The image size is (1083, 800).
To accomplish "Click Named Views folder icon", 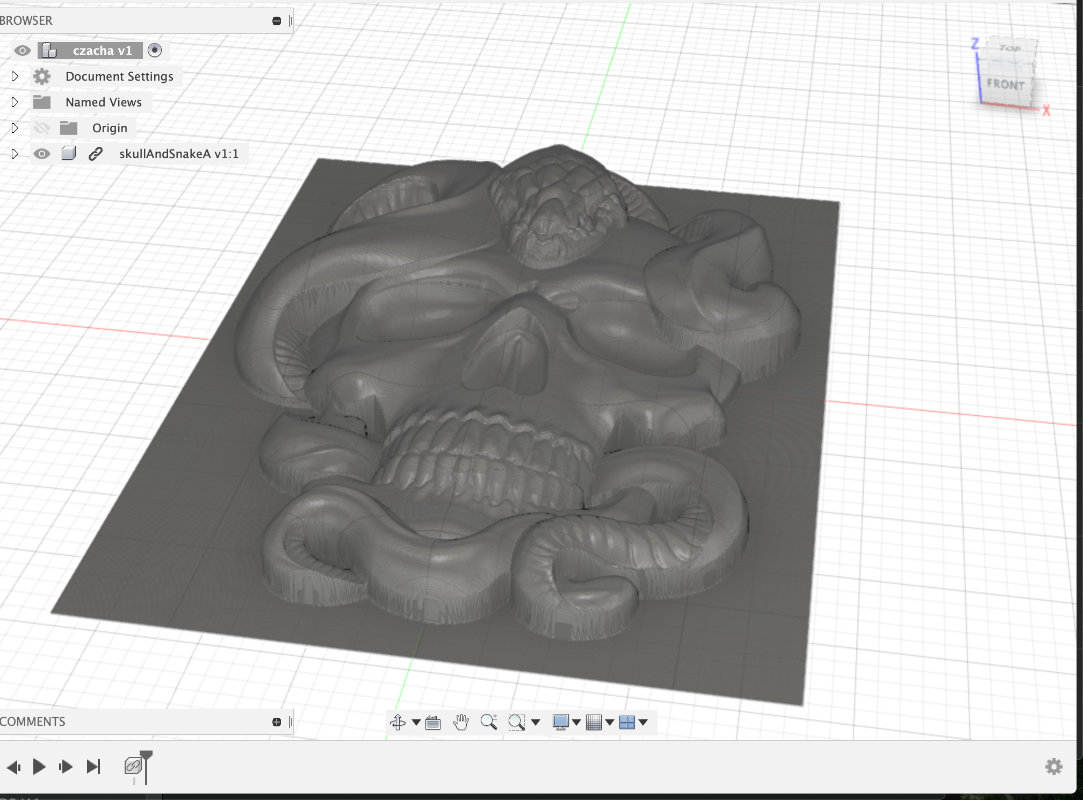I will point(41,102).
